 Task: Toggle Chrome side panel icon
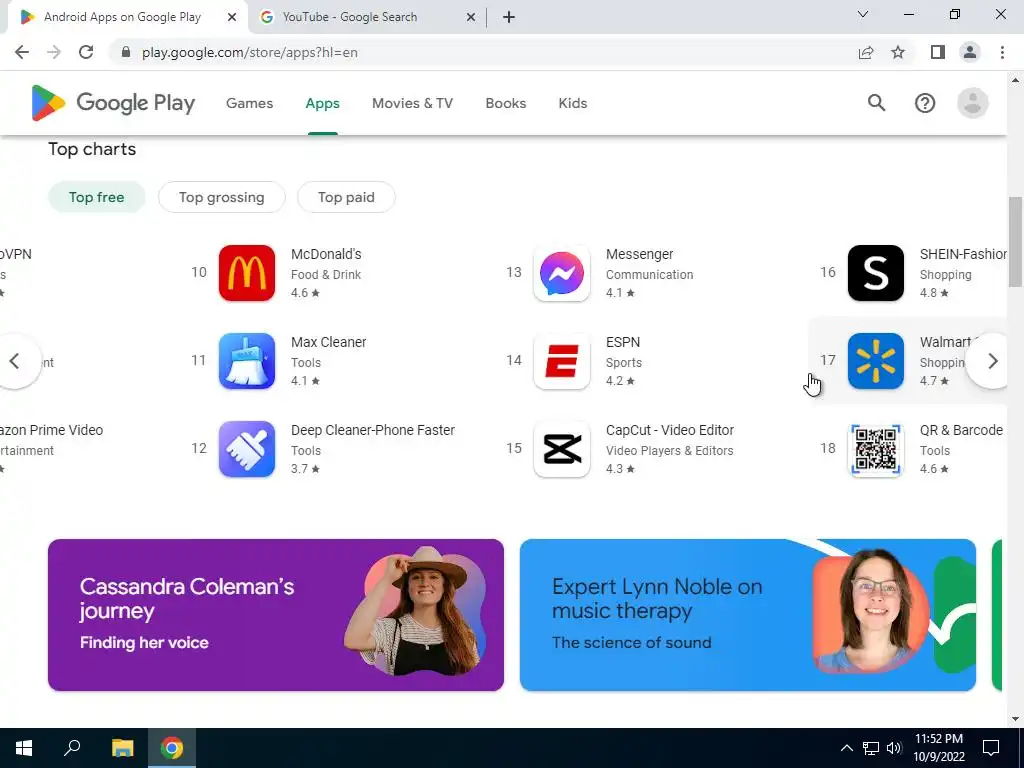tap(938, 52)
